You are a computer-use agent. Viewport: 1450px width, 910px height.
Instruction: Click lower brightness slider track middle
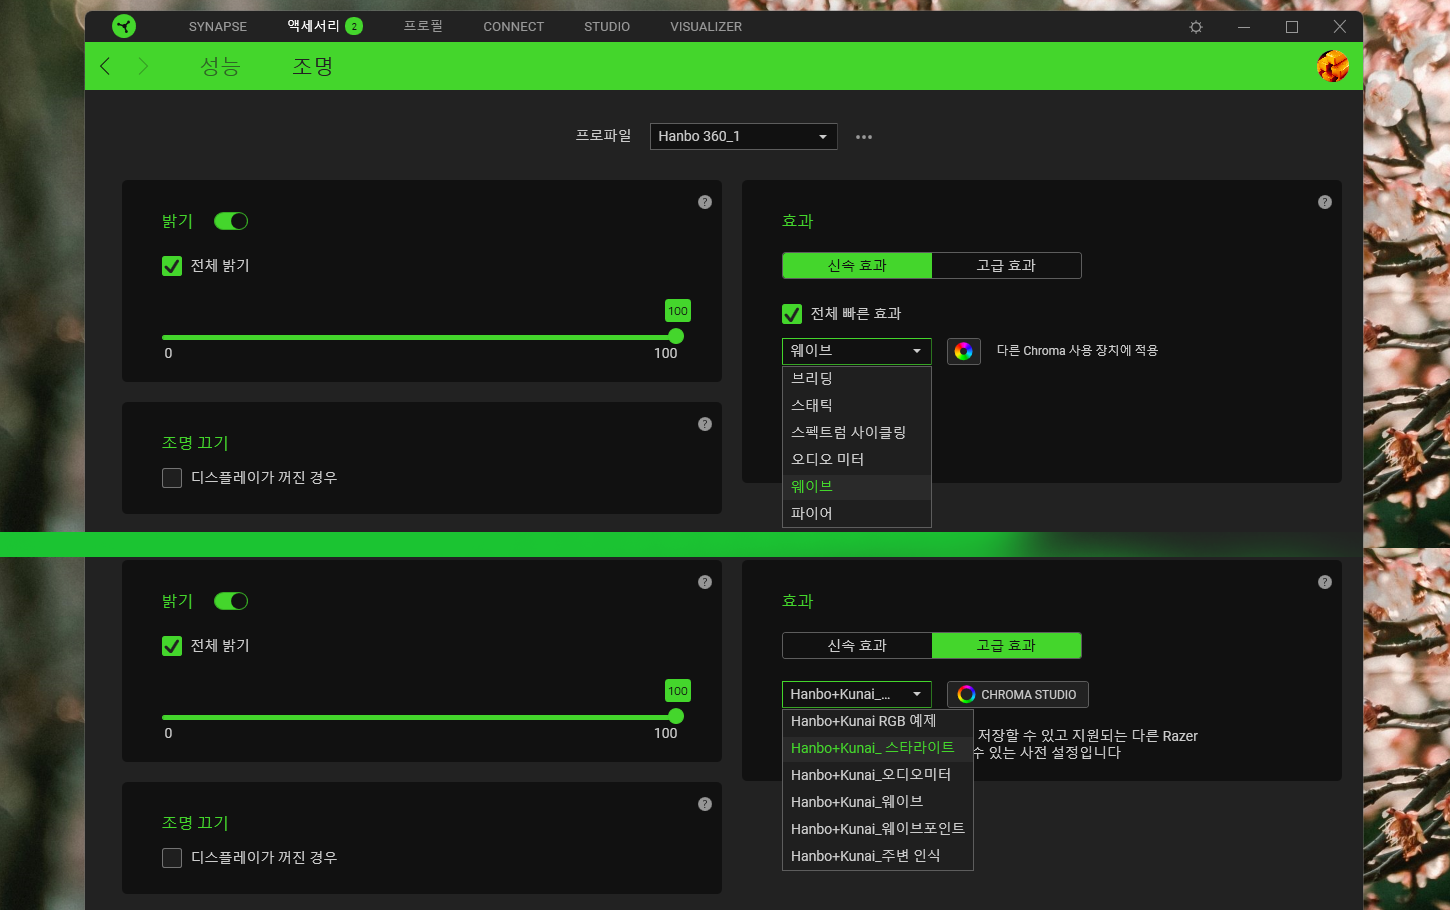(x=419, y=717)
